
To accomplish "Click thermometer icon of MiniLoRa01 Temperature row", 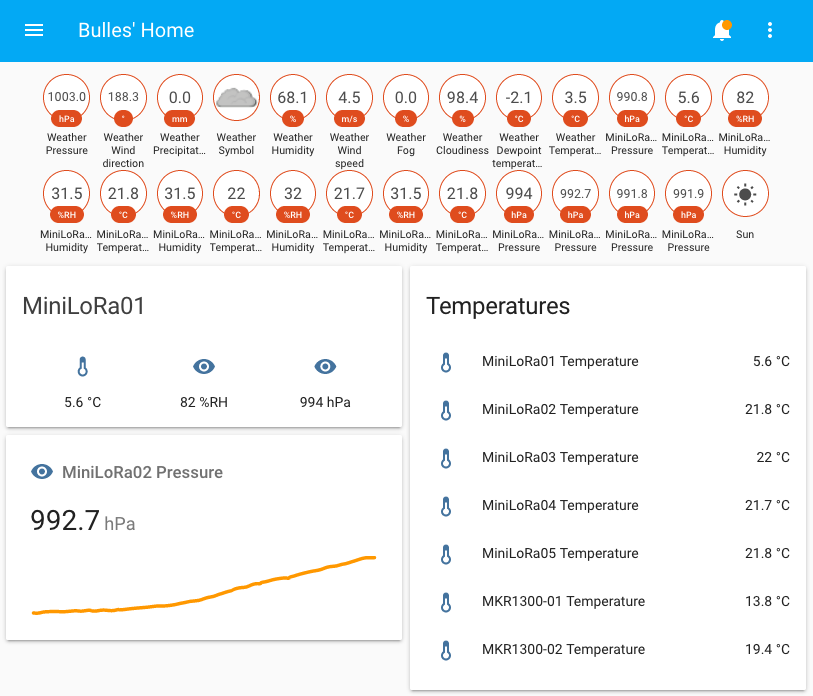I will 446,362.
